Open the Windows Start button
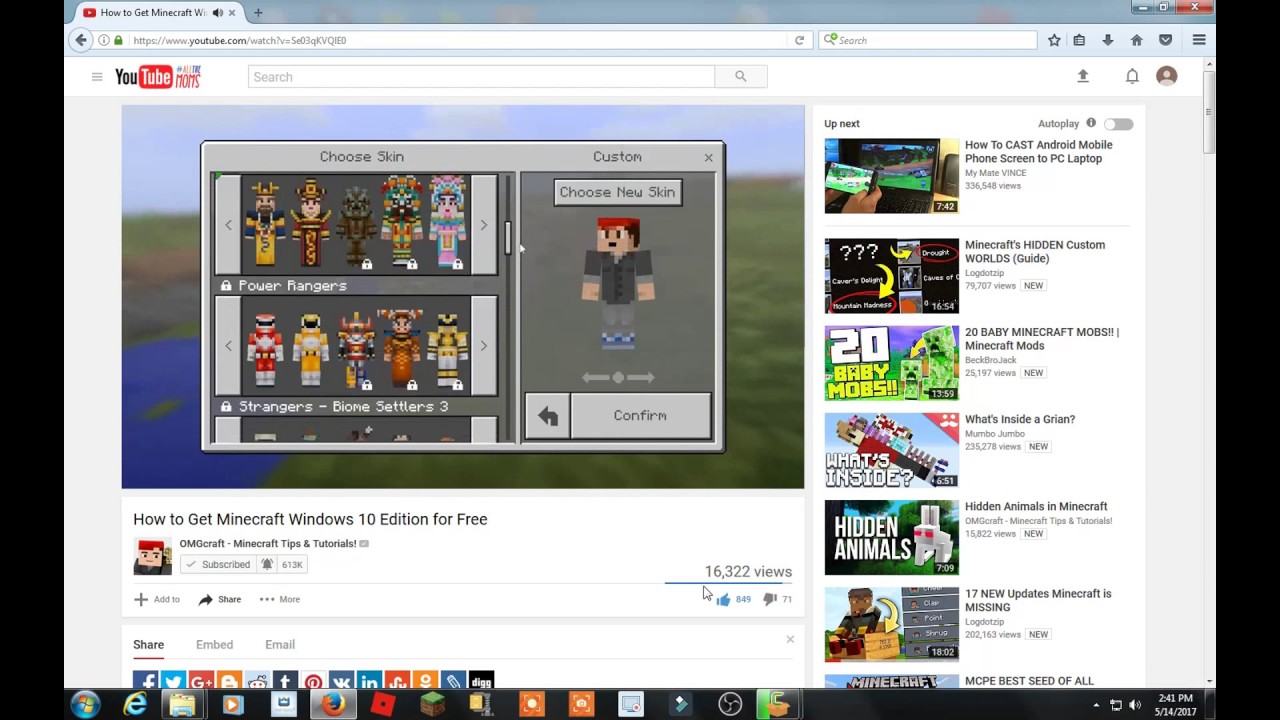The image size is (1280, 720). pos(85,704)
